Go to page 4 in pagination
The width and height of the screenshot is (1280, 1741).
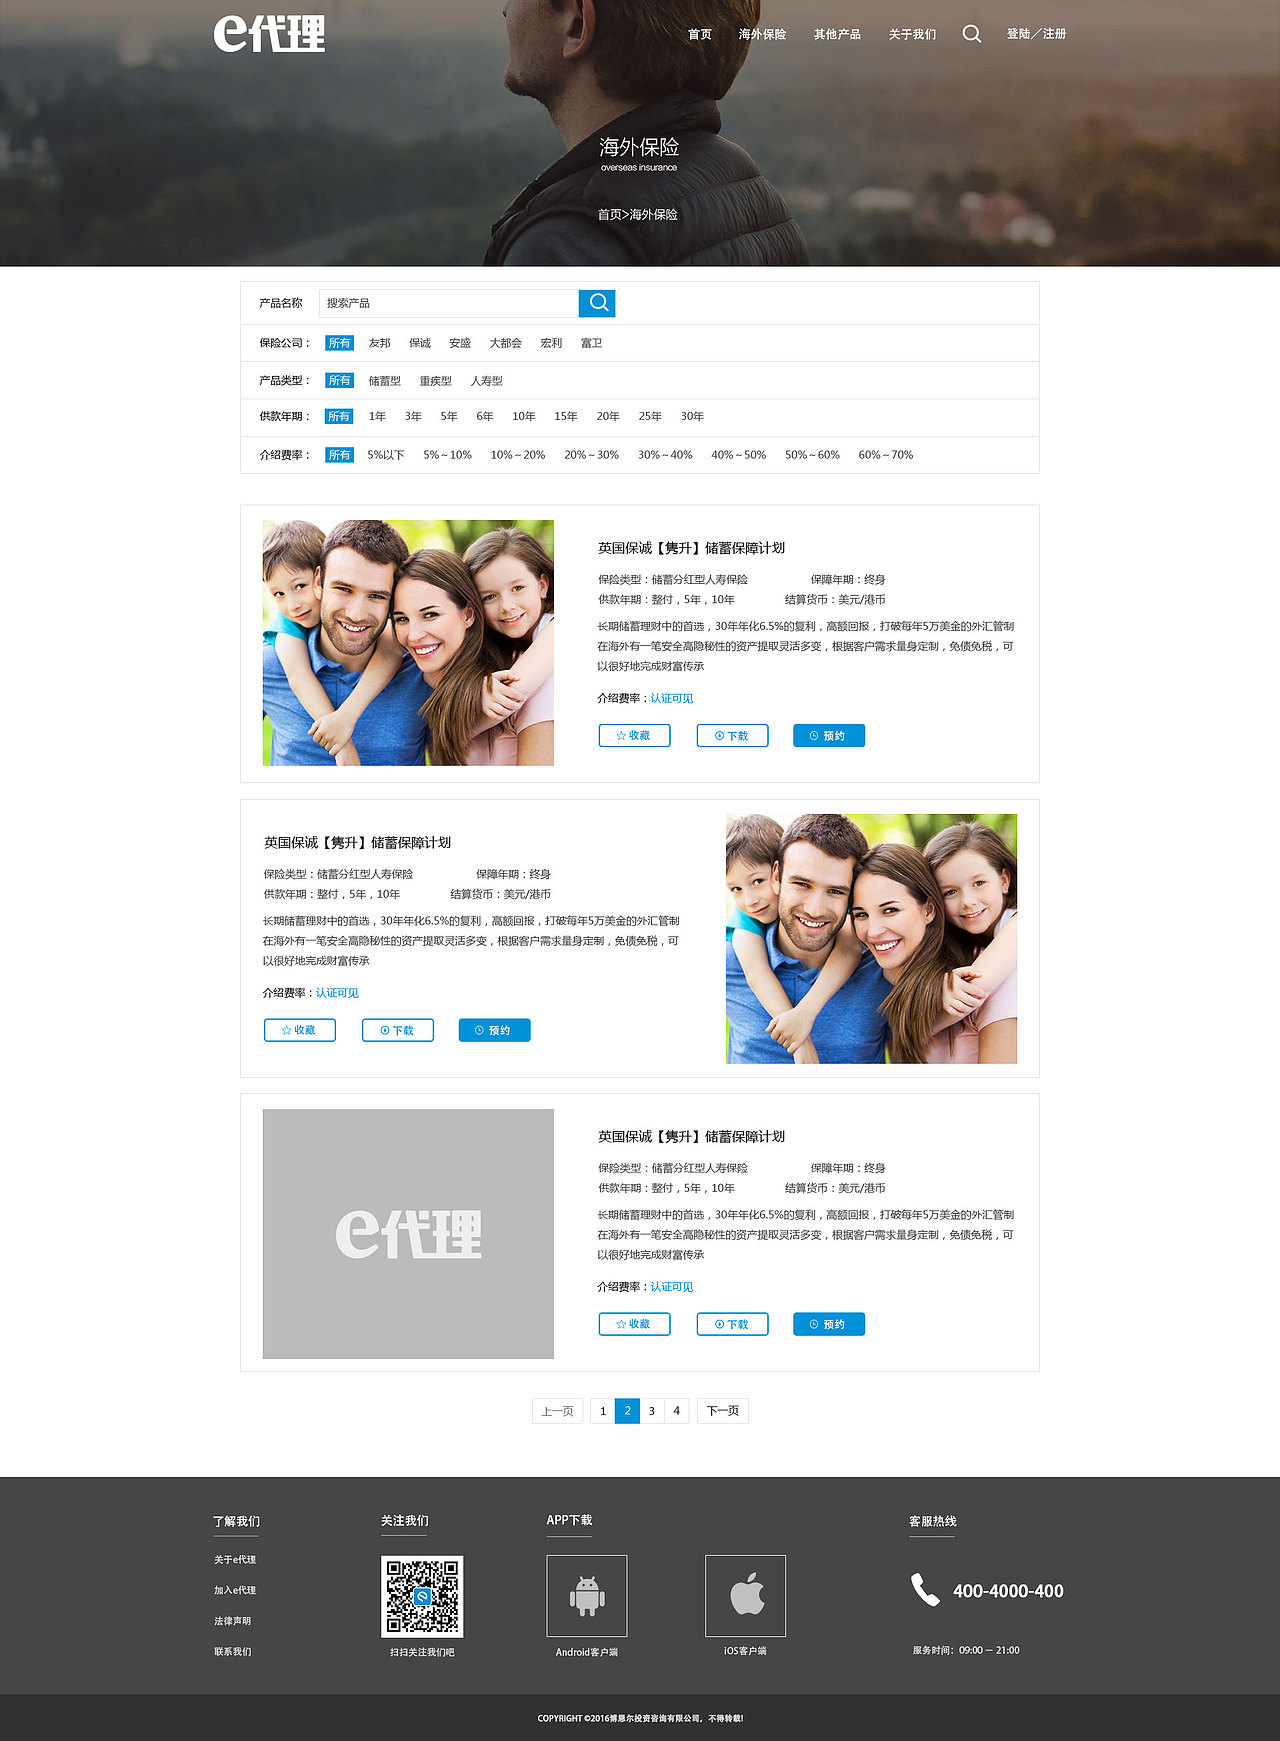point(677,1411)
